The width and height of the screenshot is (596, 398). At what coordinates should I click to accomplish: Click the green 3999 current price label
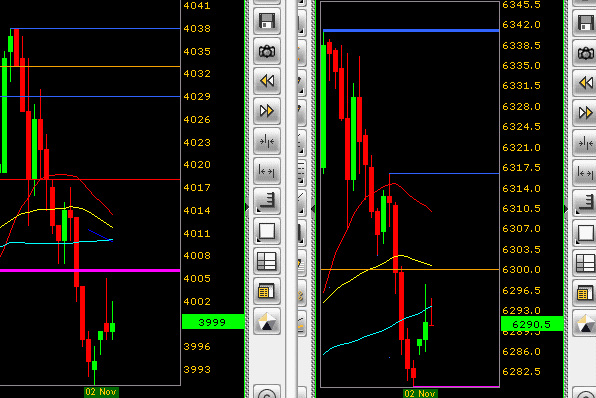[x=213, y=322]
